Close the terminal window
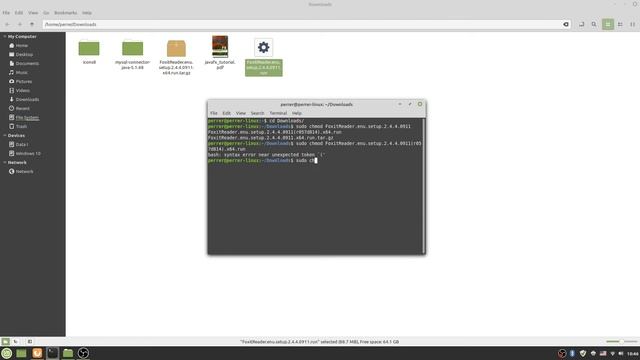640x360 pixels. pos(420,104)
